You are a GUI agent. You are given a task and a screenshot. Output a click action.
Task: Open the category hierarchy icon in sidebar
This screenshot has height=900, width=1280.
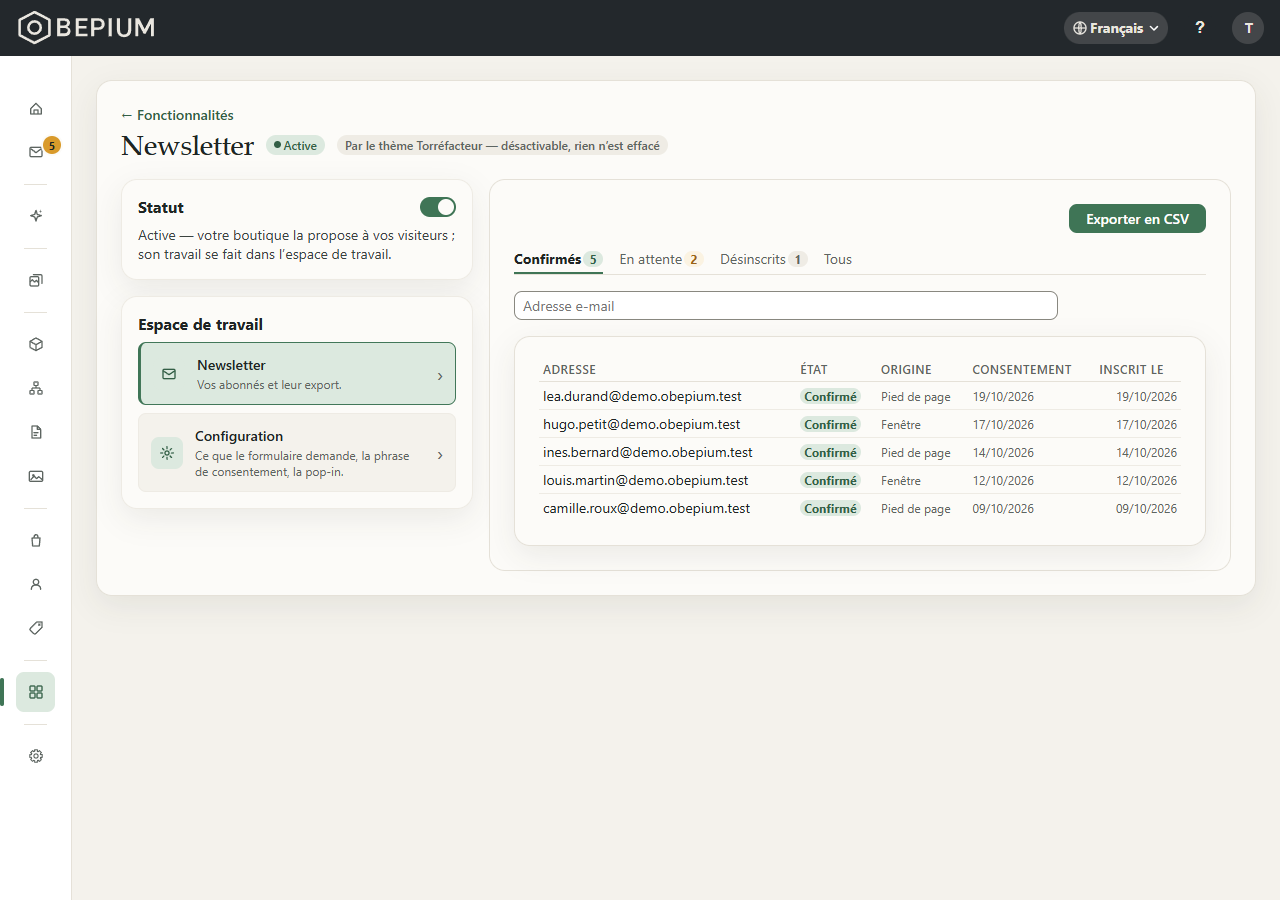pos(36,388)
